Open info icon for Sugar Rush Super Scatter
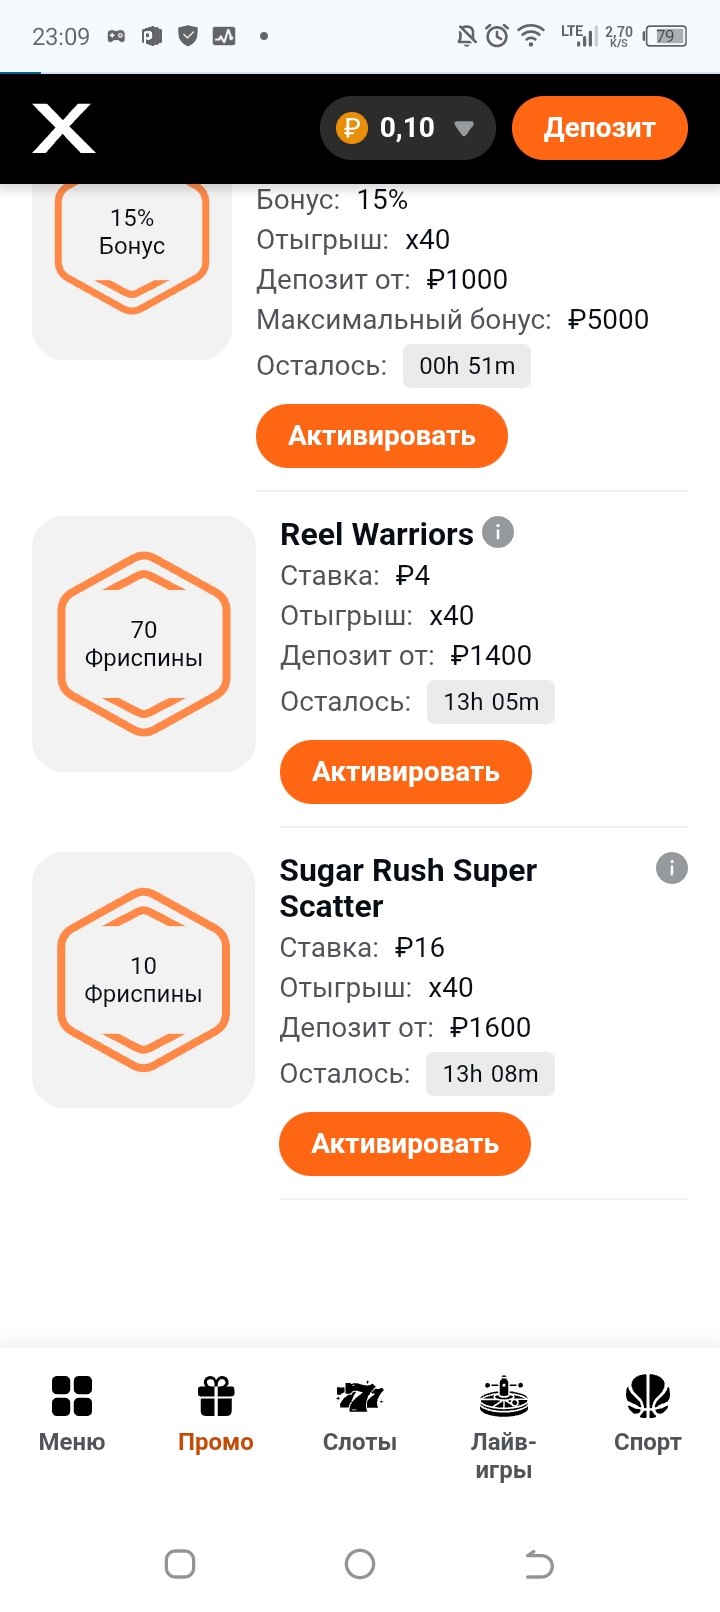720x1612 pixels. click(672, 868)
